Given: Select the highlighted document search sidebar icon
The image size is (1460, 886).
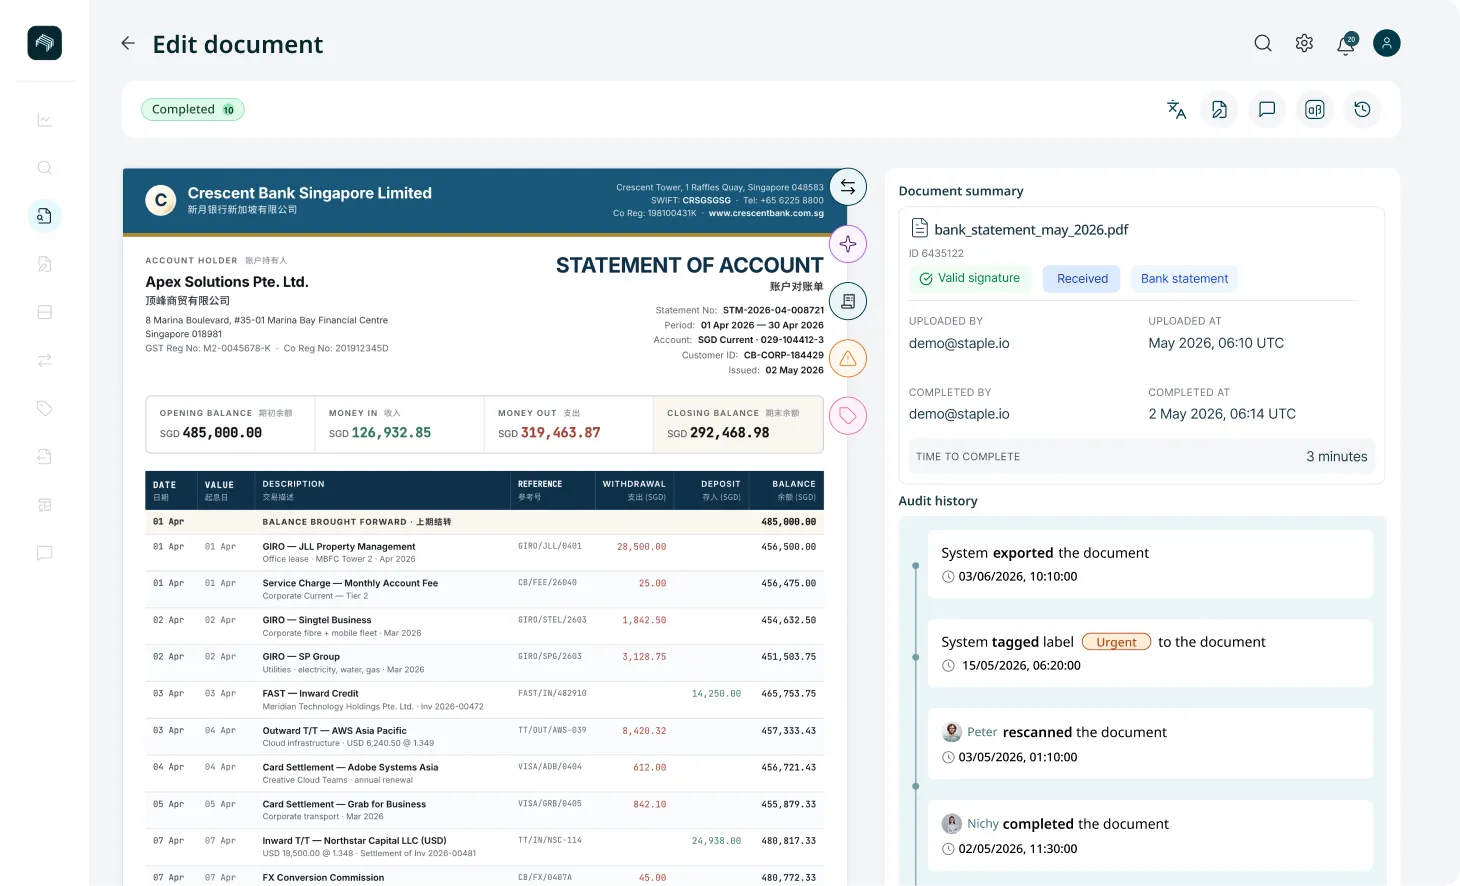Looking at the screenshot, I should click(x=44, y=216).
